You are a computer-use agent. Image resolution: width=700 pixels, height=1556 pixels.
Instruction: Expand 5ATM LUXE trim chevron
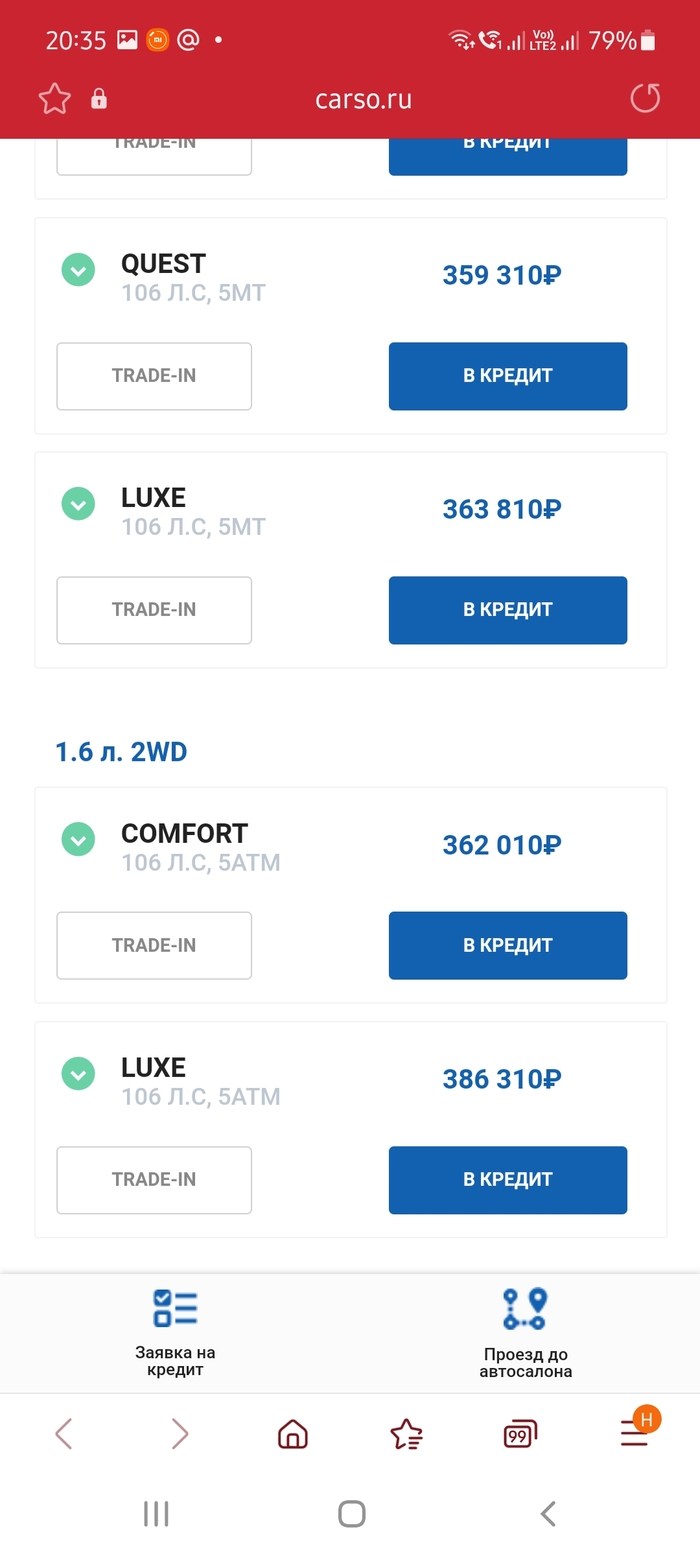tap(78, 1074)
